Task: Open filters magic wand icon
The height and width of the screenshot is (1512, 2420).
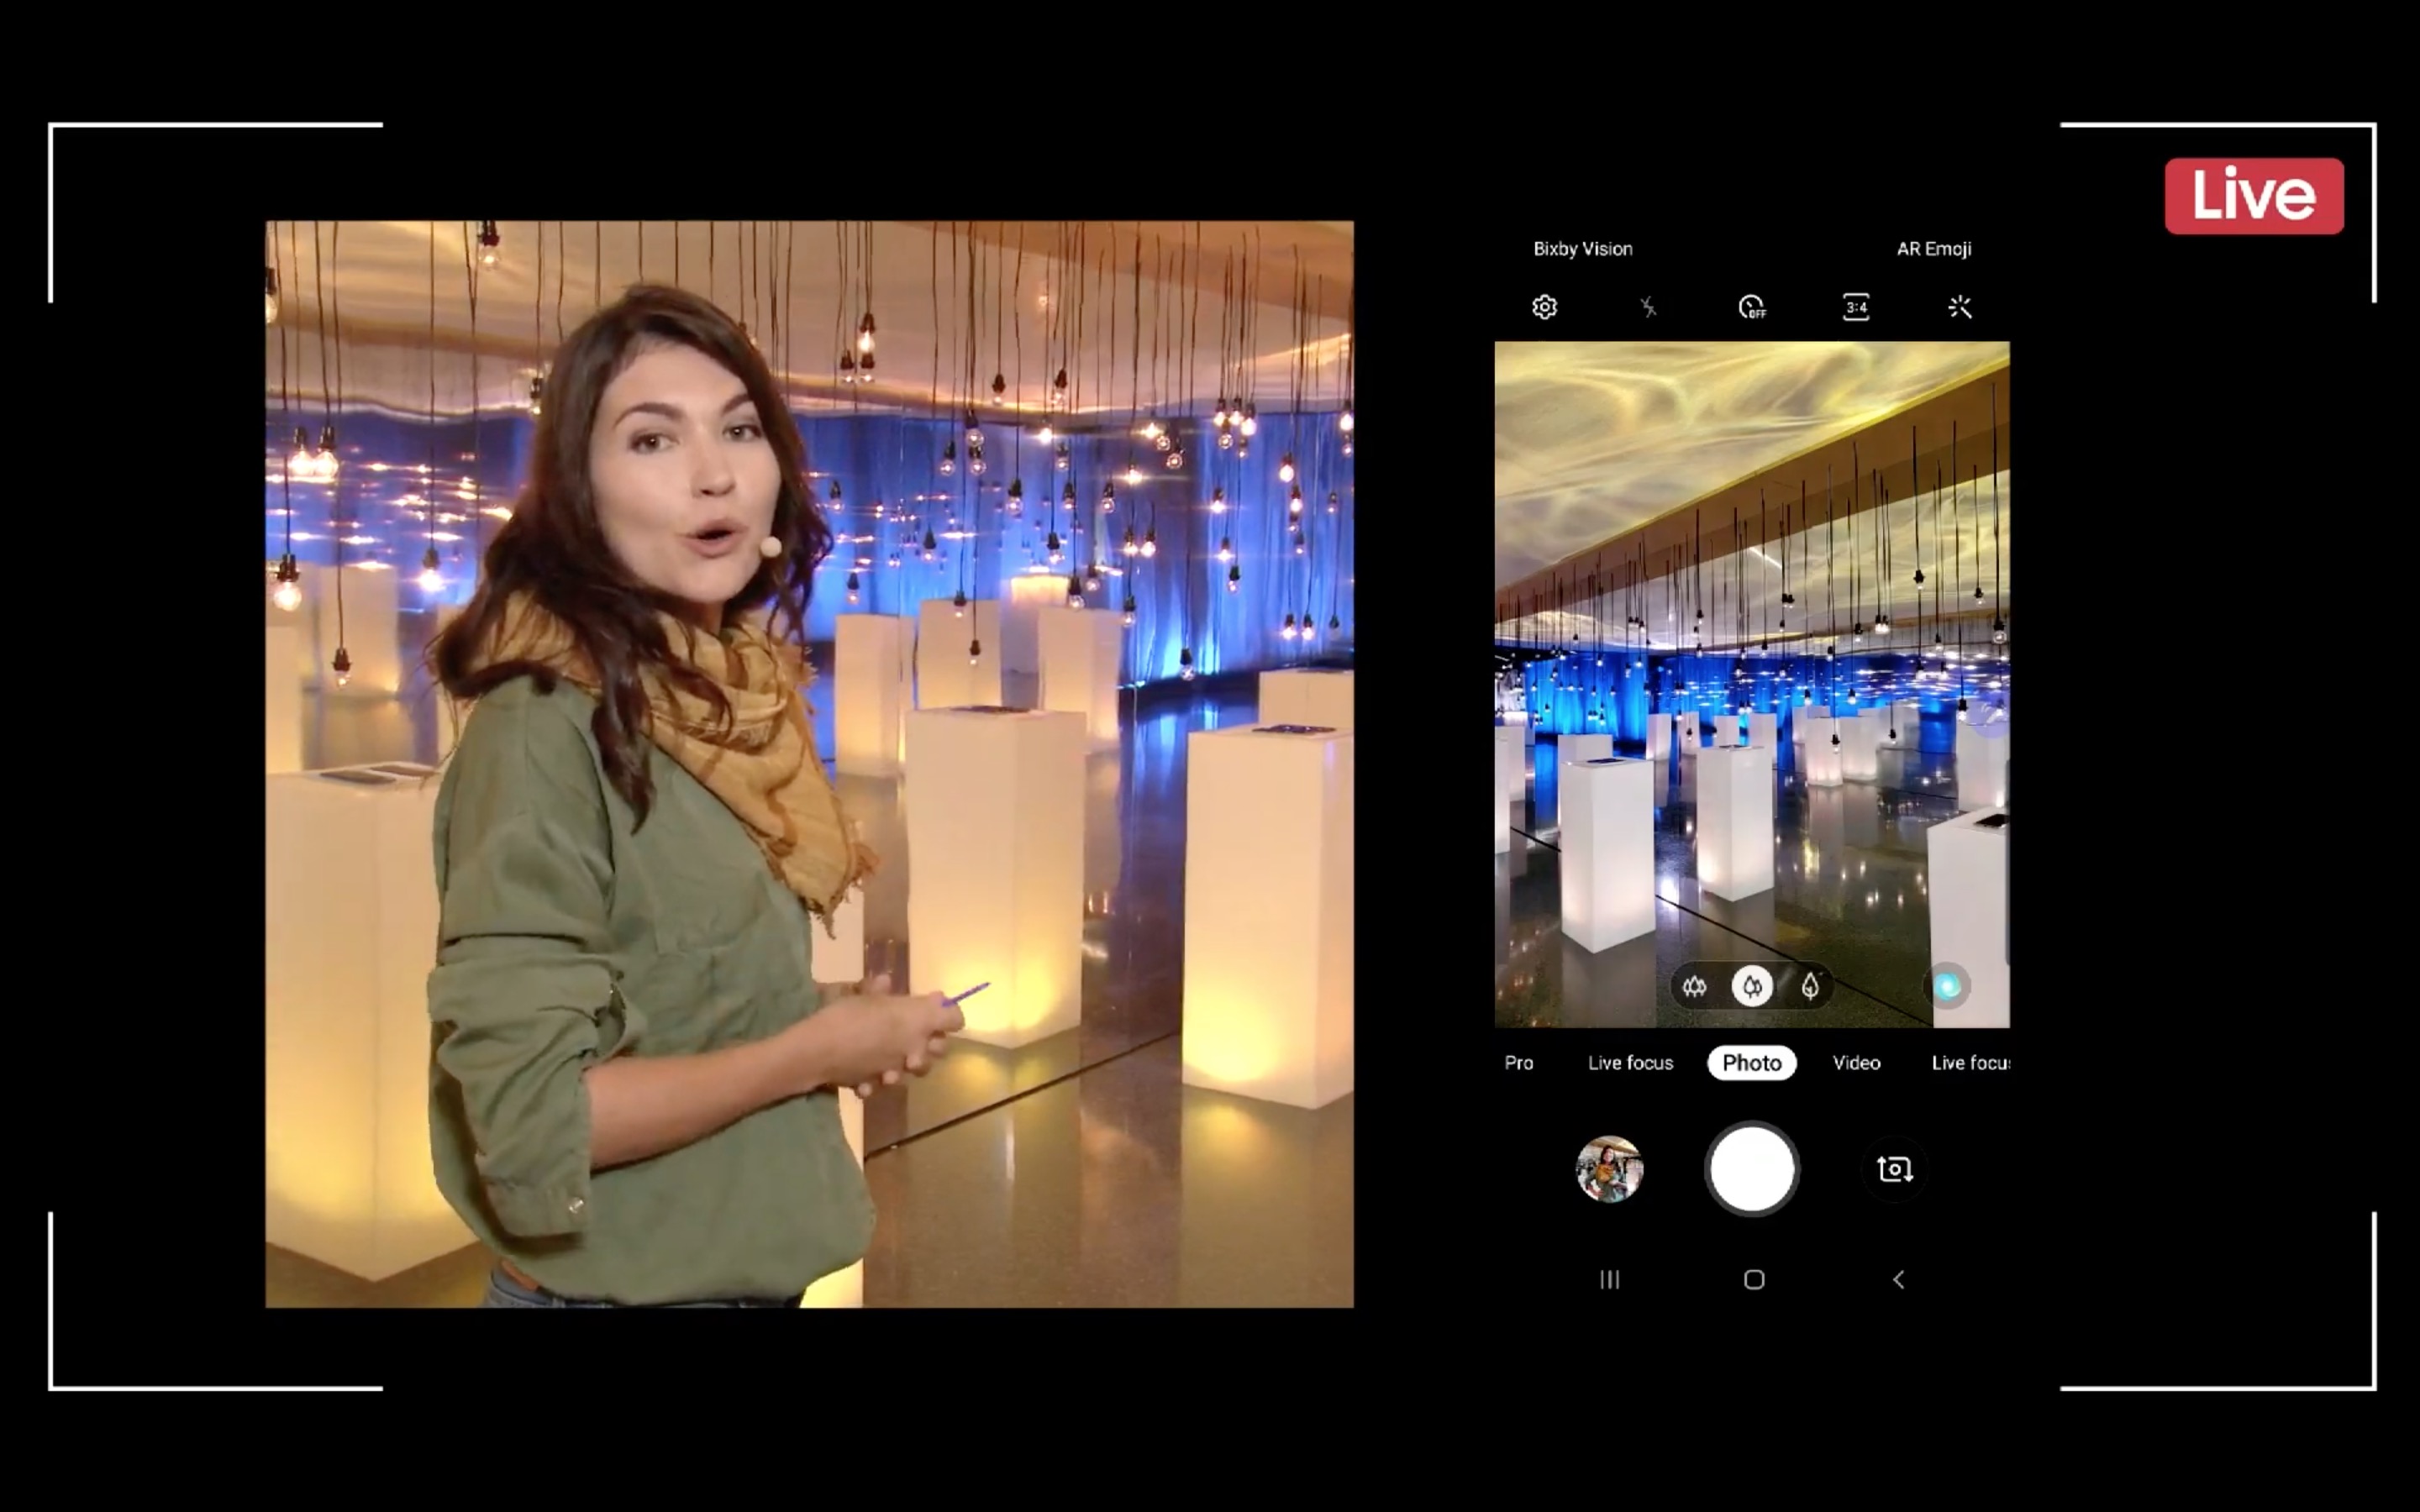Action: [x=1960, y=307]
